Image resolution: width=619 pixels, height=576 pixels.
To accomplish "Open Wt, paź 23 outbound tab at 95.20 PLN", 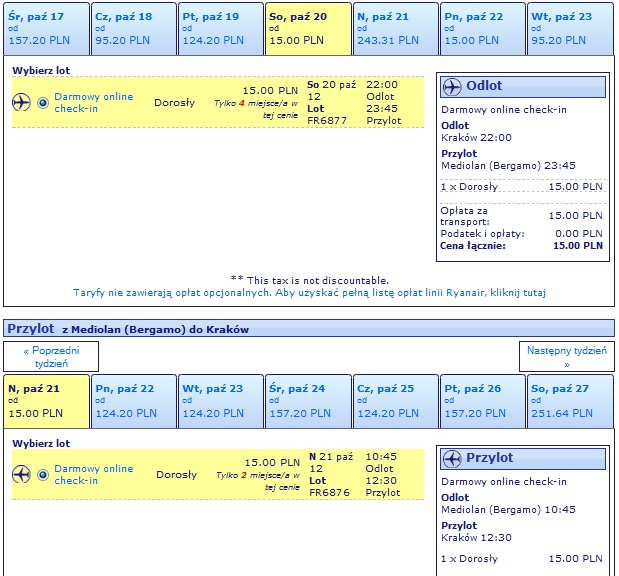I will click(570, 29).
